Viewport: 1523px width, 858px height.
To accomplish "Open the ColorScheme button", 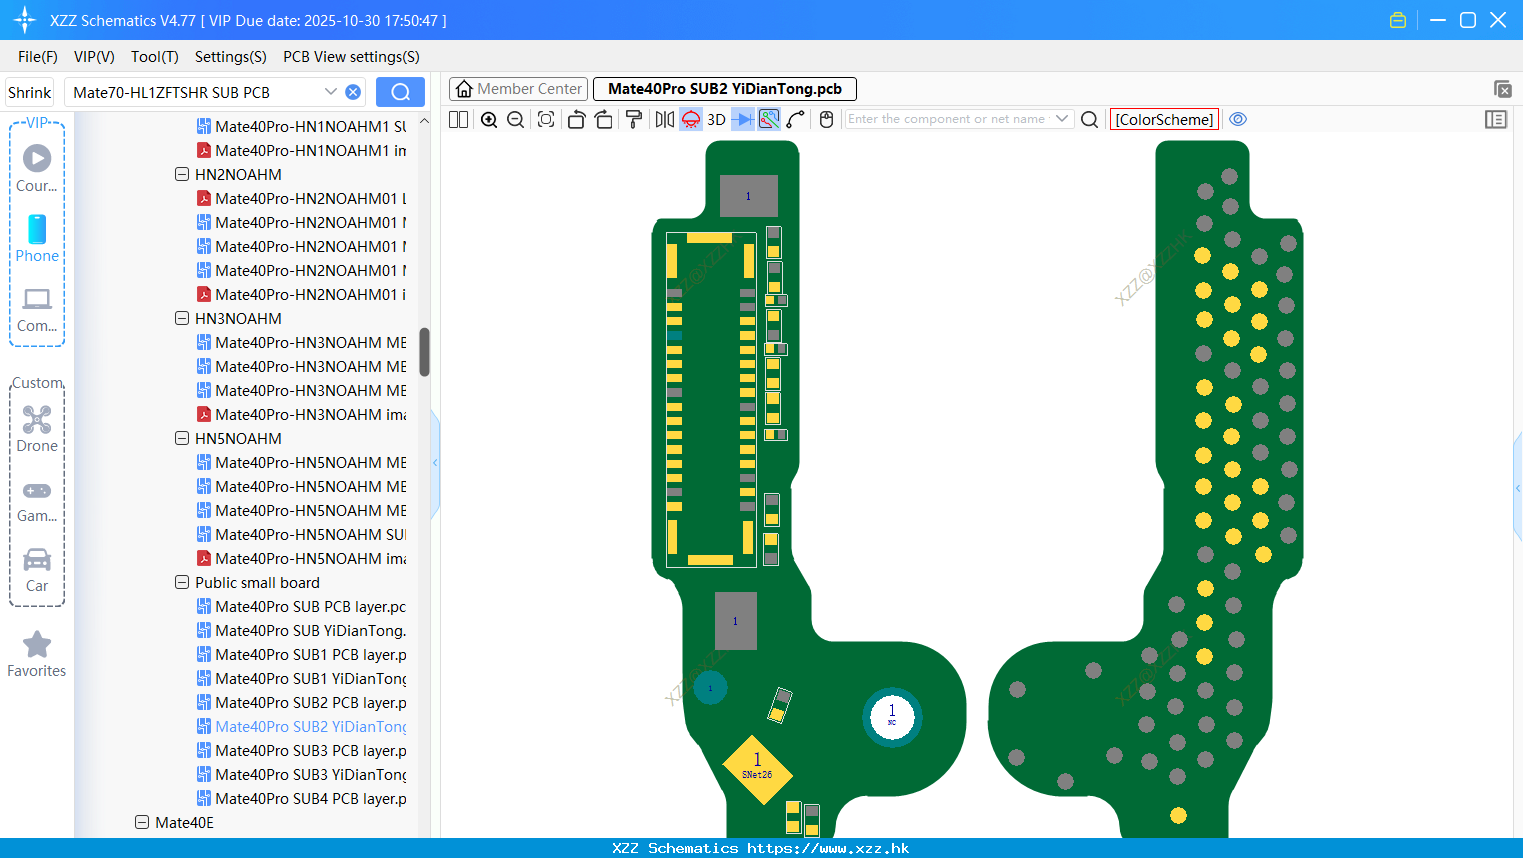I will point(1164,119).
